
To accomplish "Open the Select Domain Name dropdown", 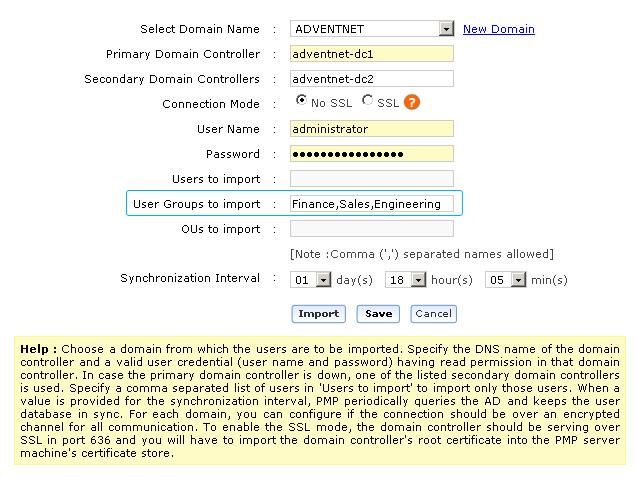I will pos(372,29).
